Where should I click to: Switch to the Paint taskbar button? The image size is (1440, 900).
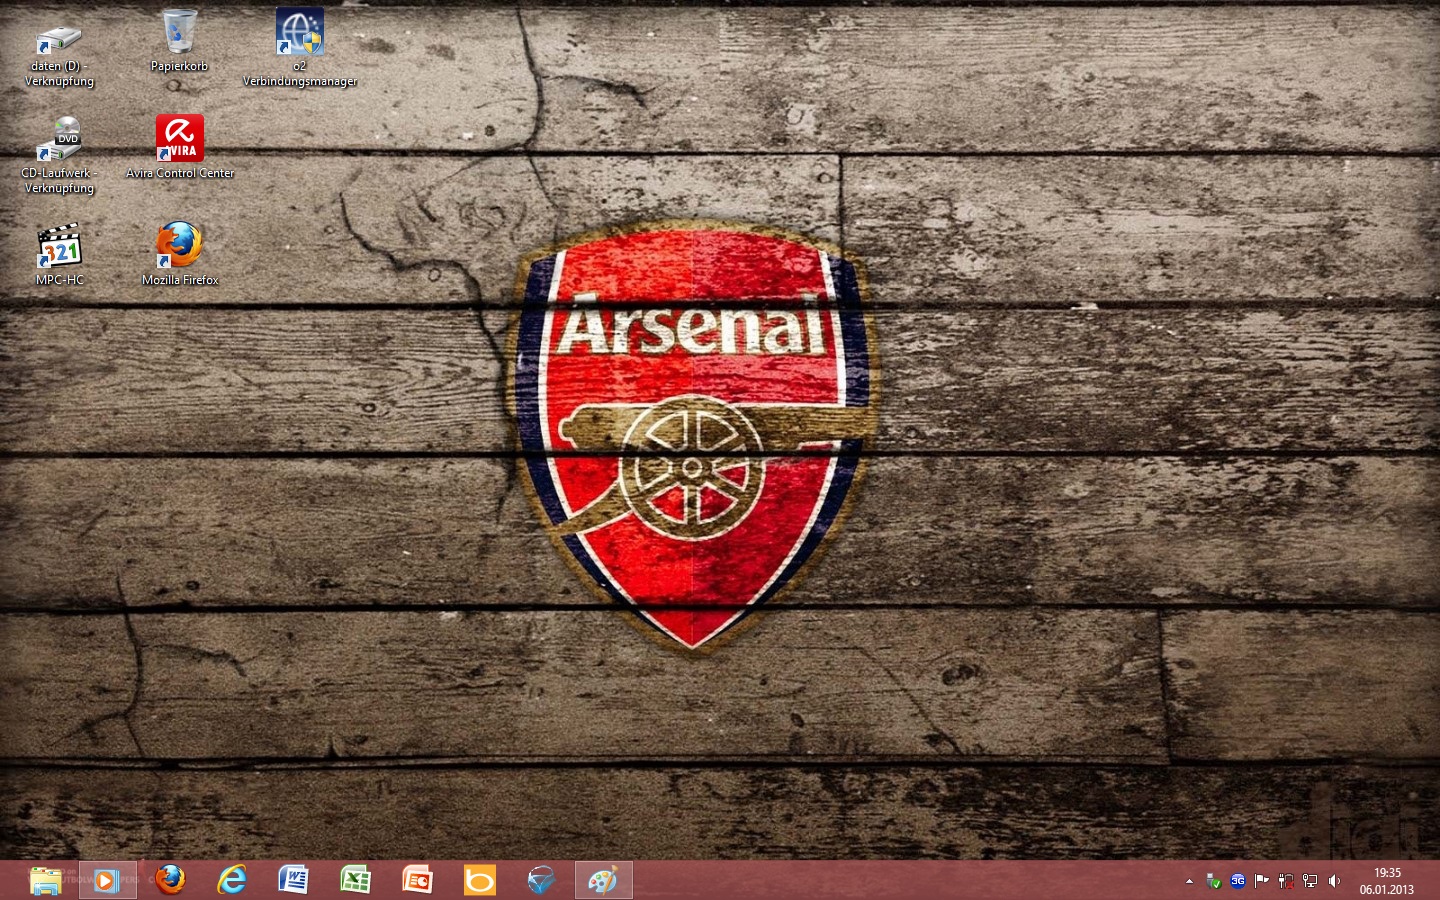click(604, 880)
